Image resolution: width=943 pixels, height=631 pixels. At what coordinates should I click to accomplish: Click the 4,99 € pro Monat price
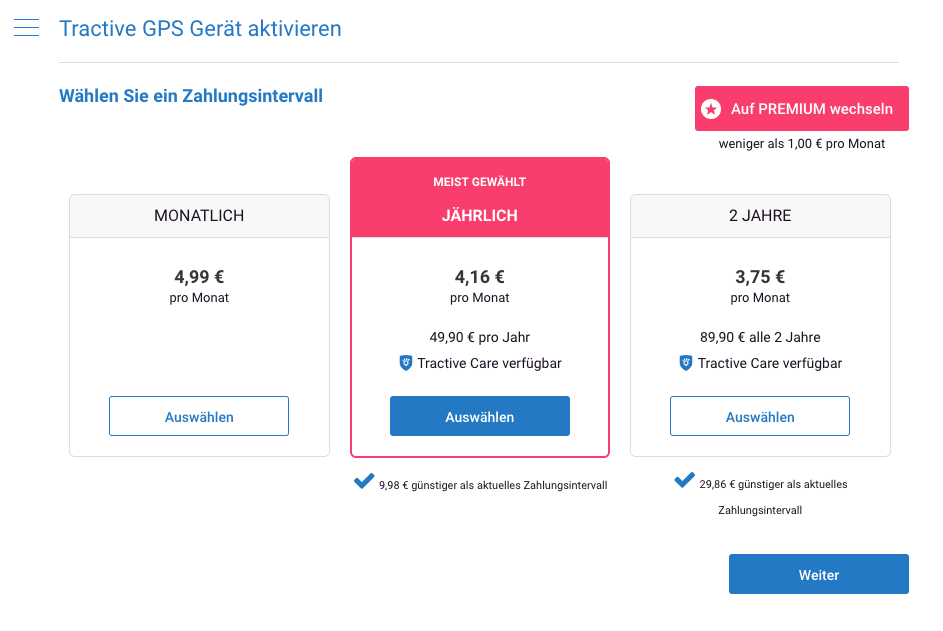click(x=199, y=286)
